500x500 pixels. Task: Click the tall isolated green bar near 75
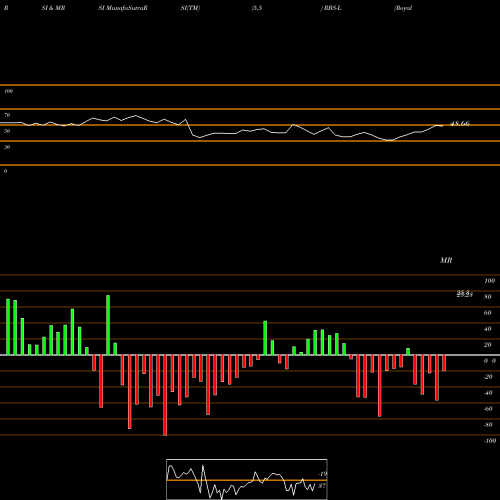tap(108, 325)
